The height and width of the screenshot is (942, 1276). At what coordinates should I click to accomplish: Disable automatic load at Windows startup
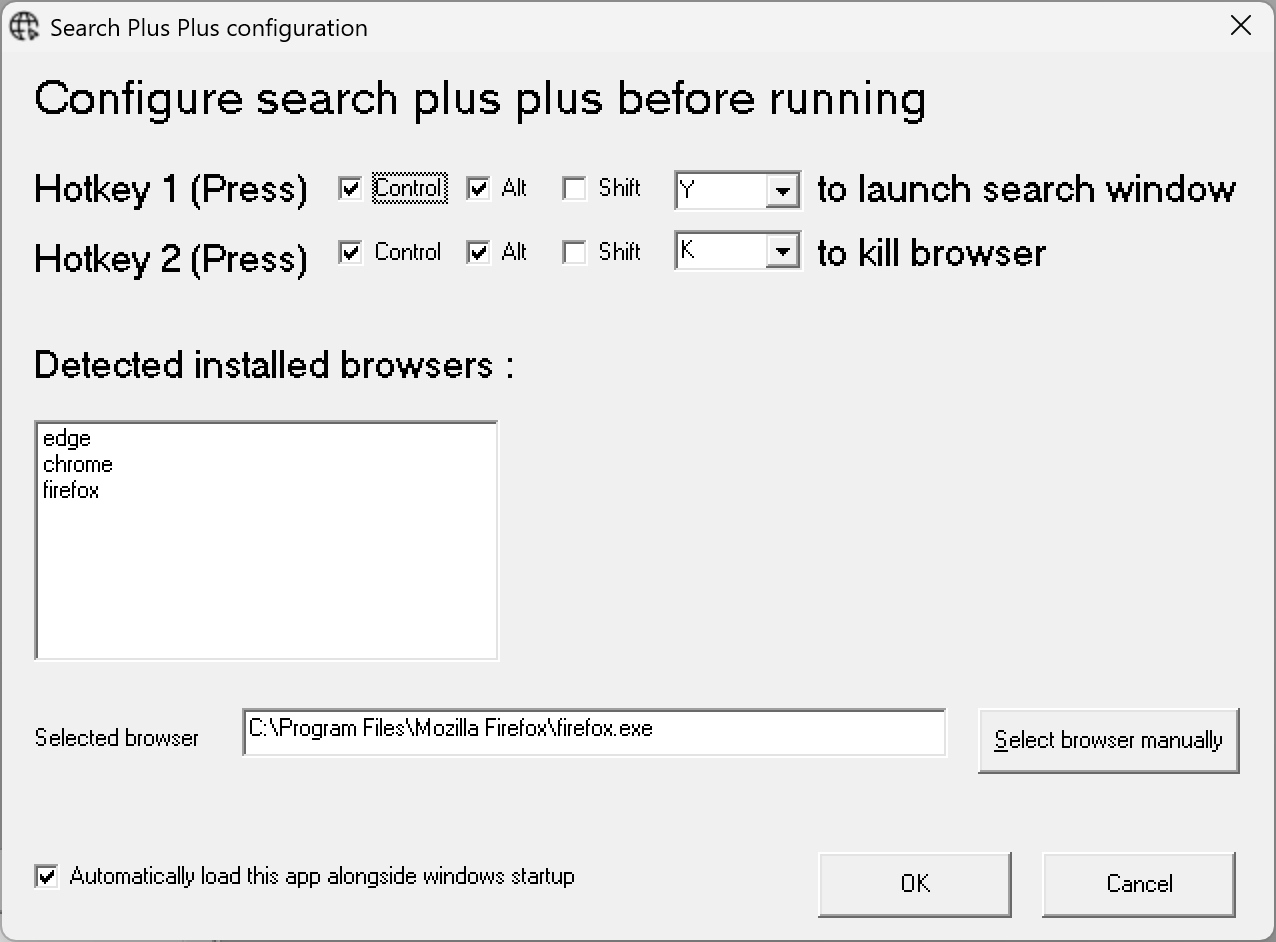47,877
